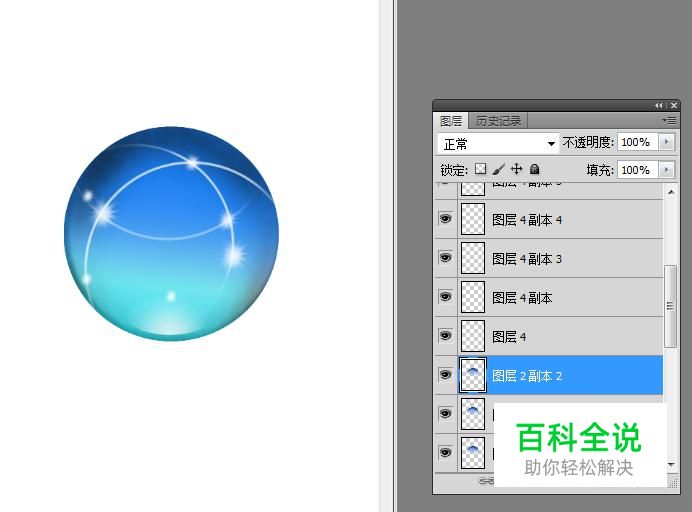Click the blue glass sphere on canvas
Image resolution: width=692 pixels, height=512 pixels.
click(x=171, y=233)
